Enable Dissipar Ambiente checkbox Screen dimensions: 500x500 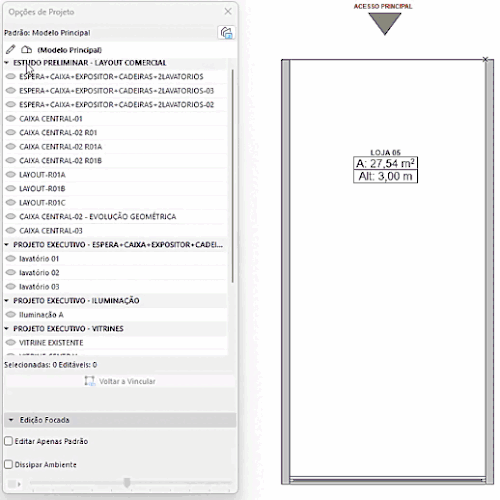click(x=9, y=464)
